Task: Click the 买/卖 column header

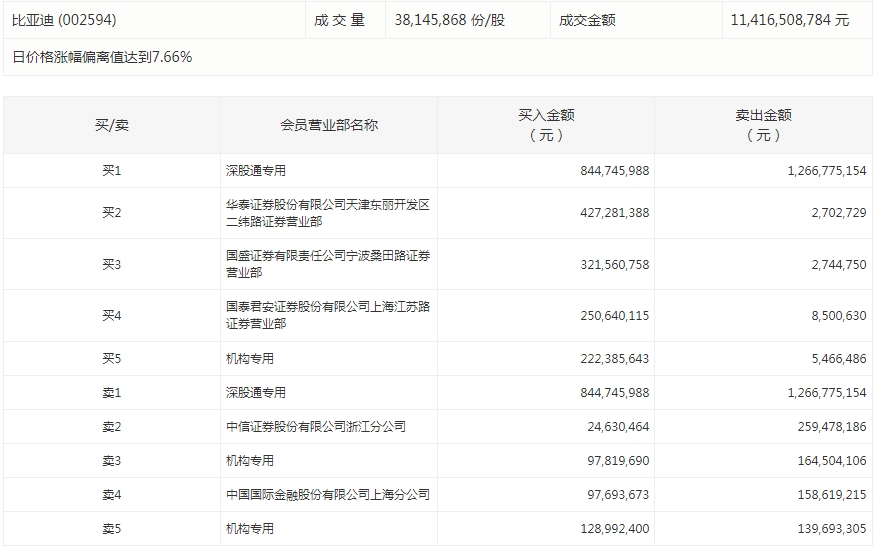Action: pyautogui.click(x=111, y=125)
